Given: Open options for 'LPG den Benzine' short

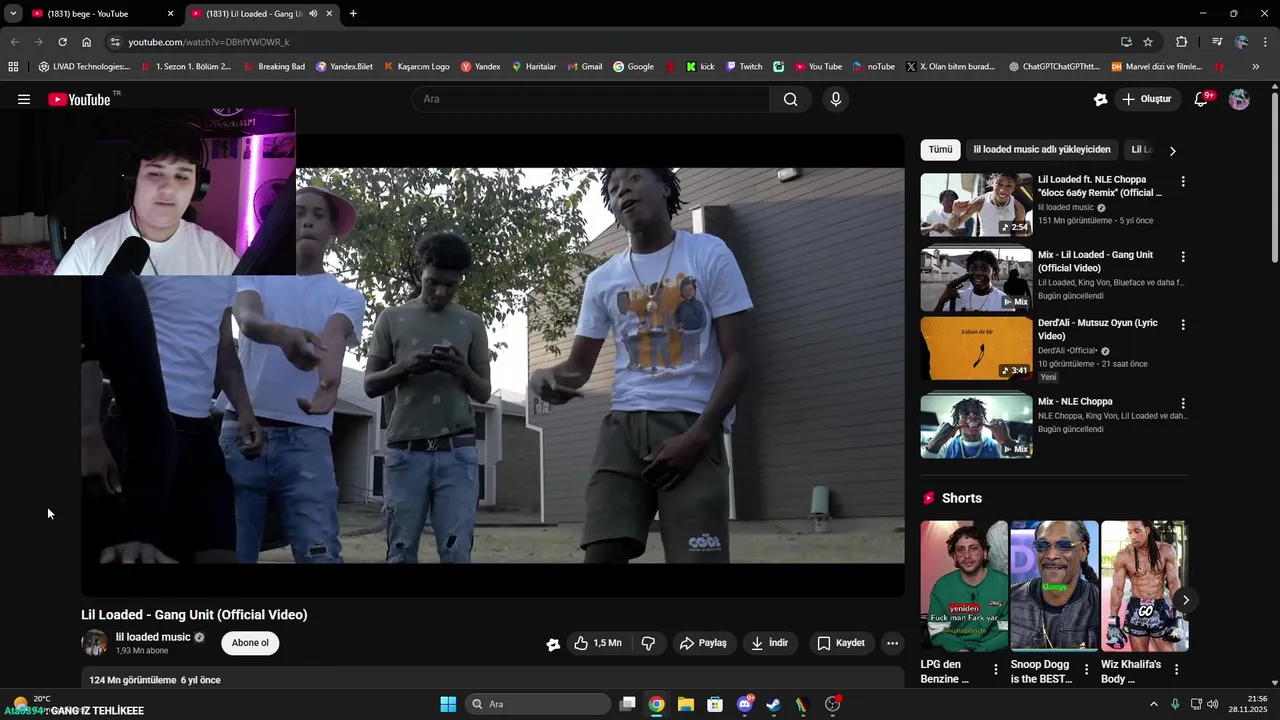Looking at the screenshot, I should point(995,670).
